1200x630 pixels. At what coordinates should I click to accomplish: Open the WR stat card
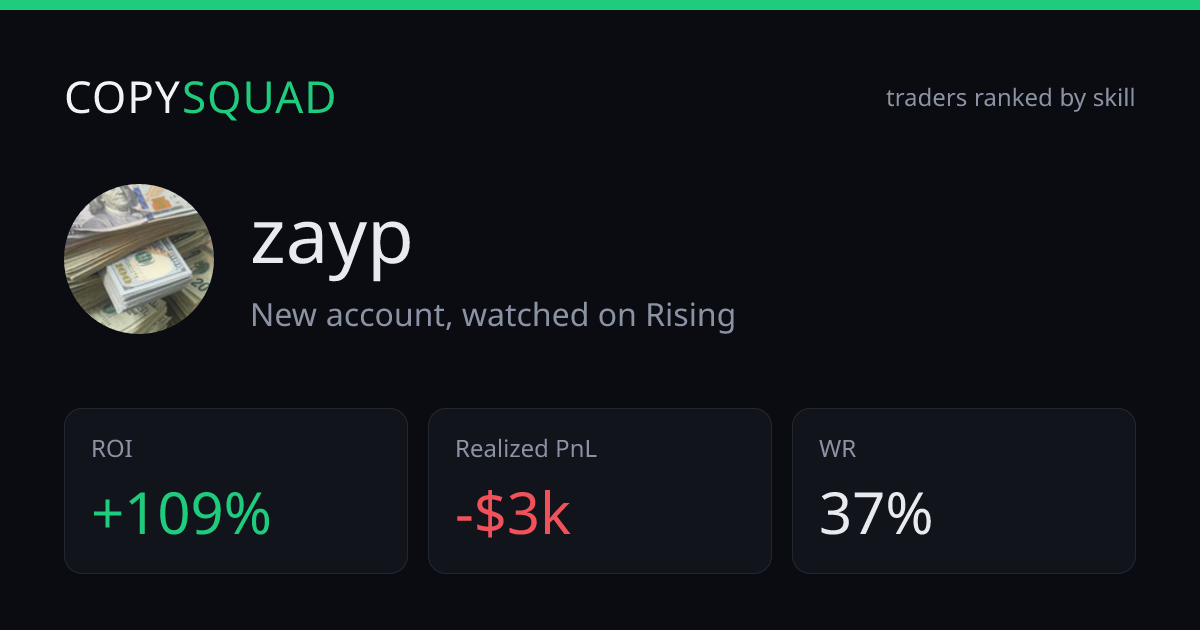click(964, 491)
